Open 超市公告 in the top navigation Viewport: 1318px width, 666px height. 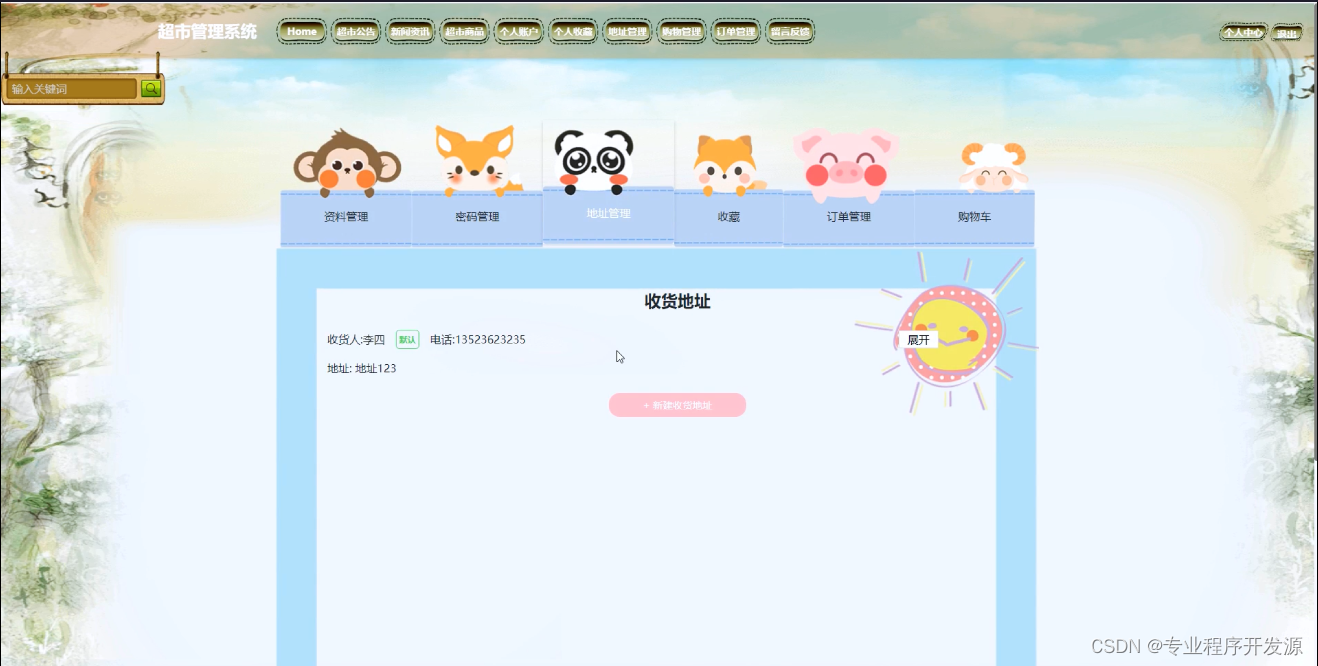tap(356, 32)
